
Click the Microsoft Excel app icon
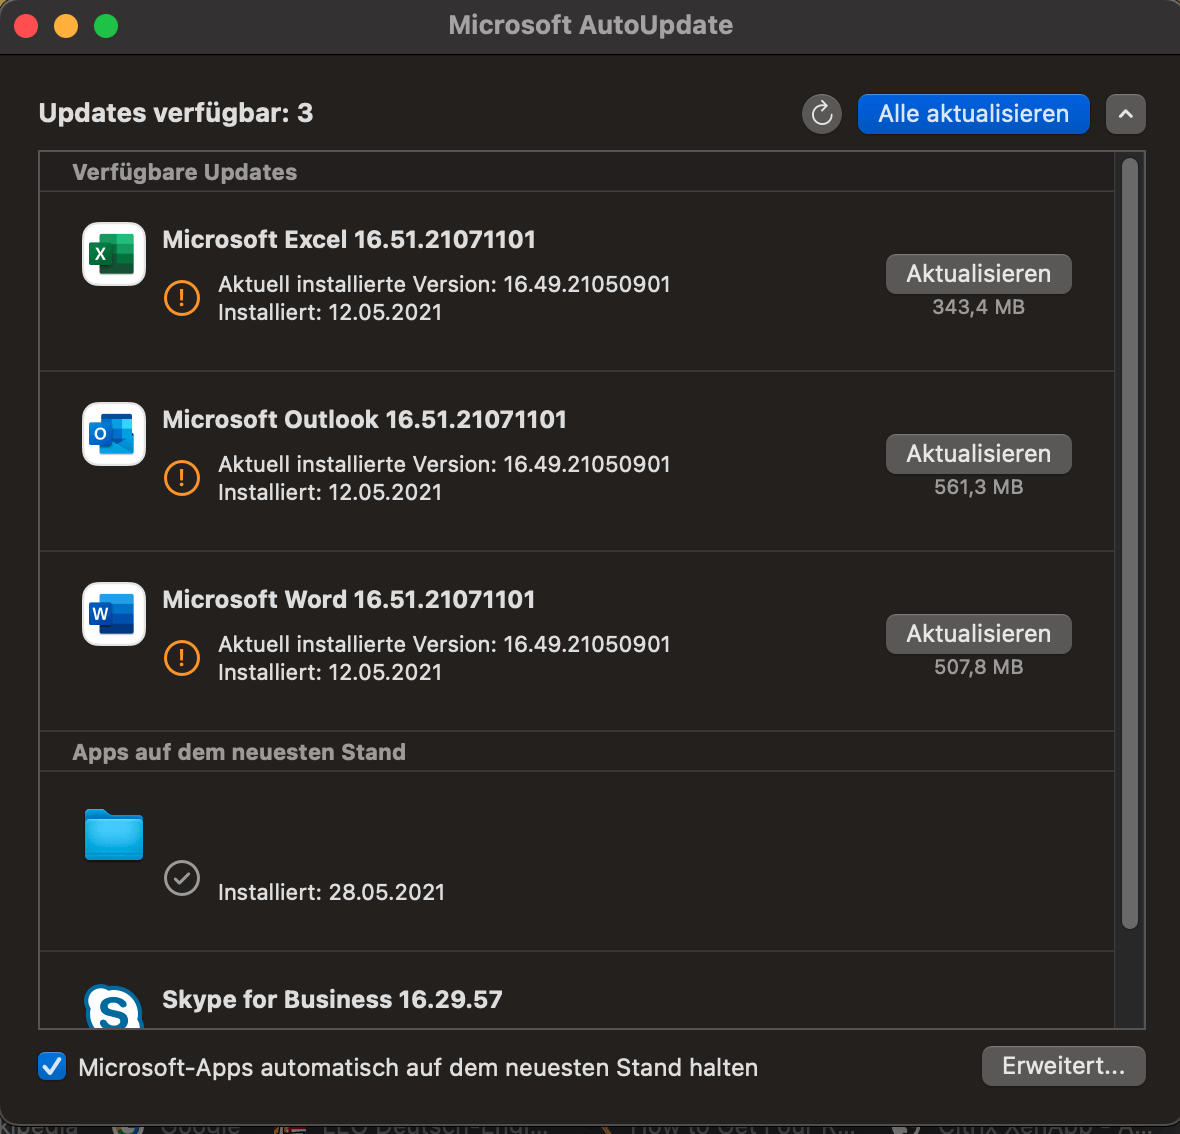pos(114,254)
